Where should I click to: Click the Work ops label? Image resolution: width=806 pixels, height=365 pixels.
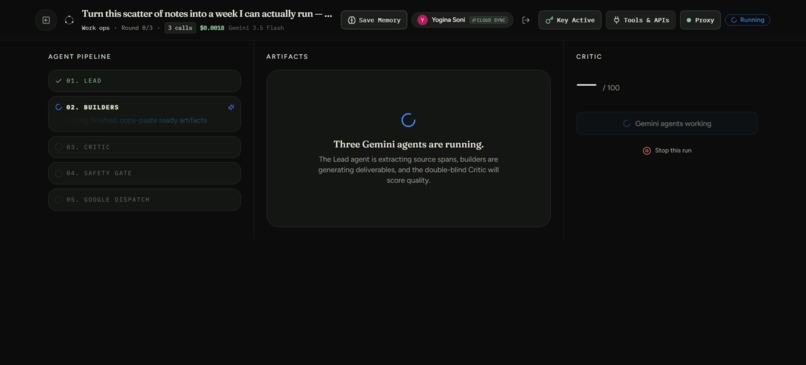96,28
